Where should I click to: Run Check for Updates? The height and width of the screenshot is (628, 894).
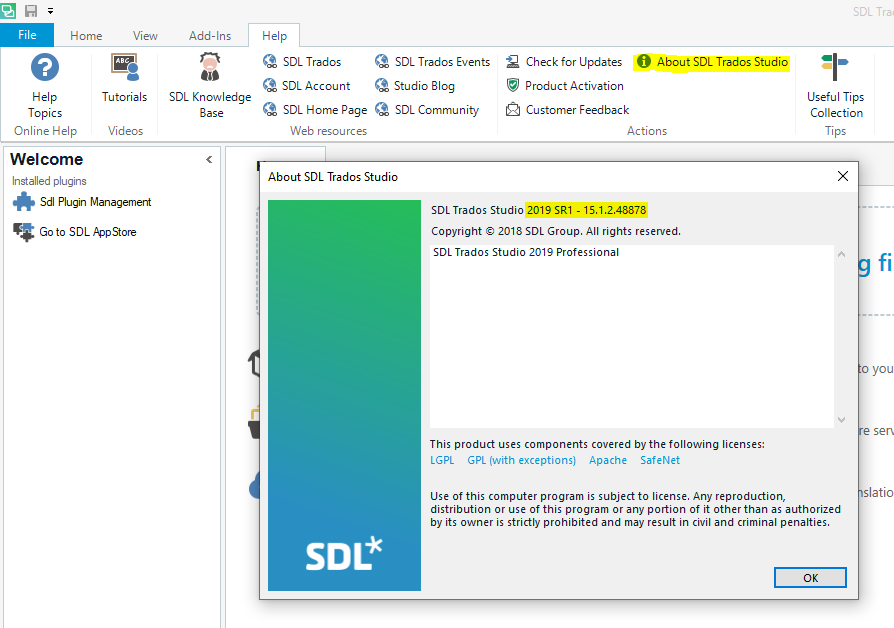[564, 62]
